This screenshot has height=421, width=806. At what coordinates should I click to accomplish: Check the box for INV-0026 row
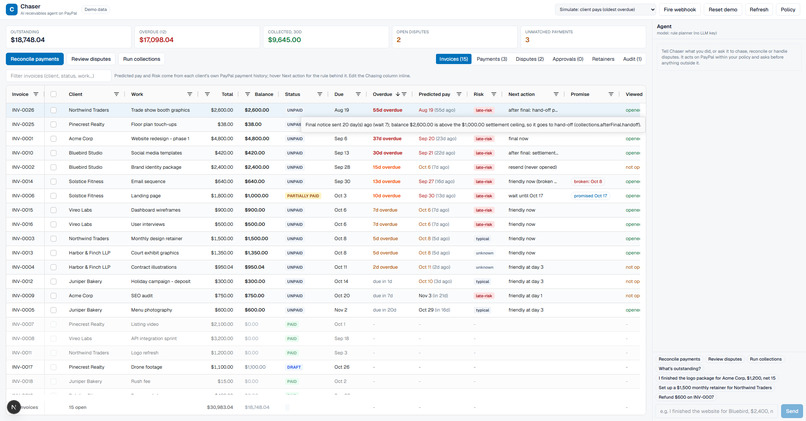pyautogui.click(x=53, y=110)
